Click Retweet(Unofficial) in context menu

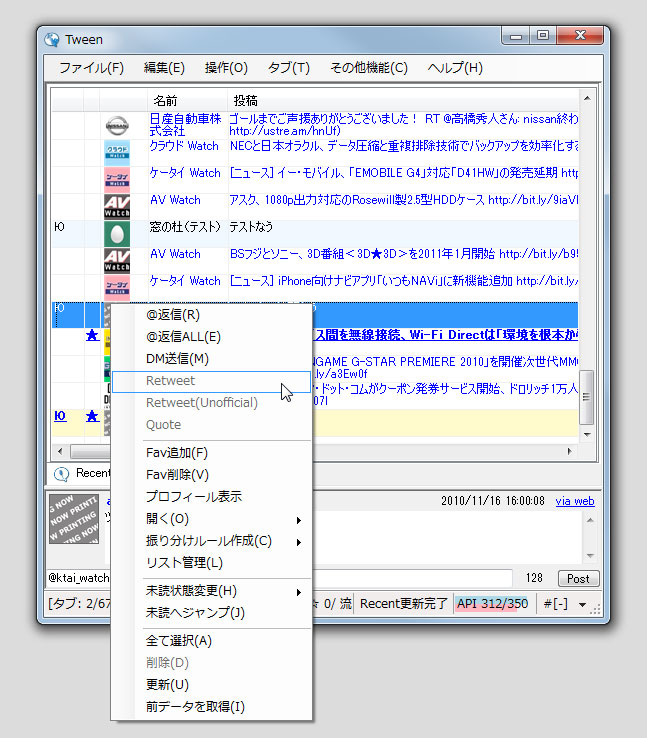coord(211,403)
